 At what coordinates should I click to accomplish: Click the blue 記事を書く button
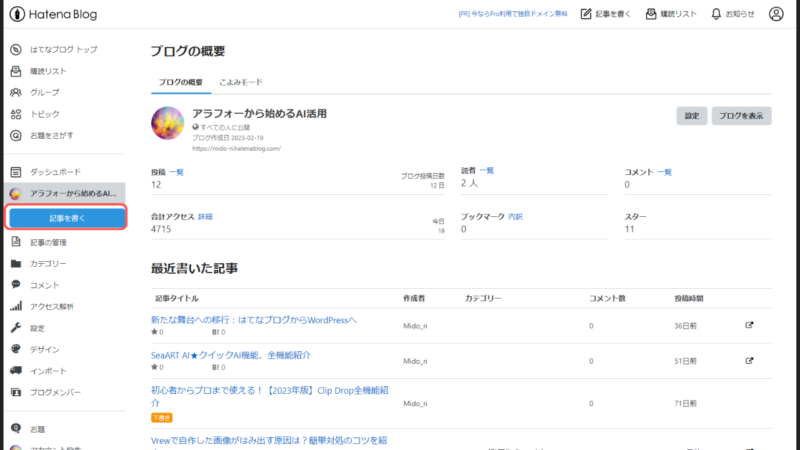pos(67,218)
